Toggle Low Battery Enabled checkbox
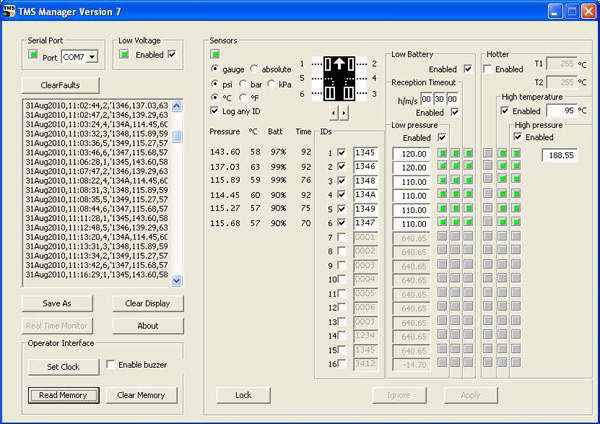600x424 pixels. [468, 69]
